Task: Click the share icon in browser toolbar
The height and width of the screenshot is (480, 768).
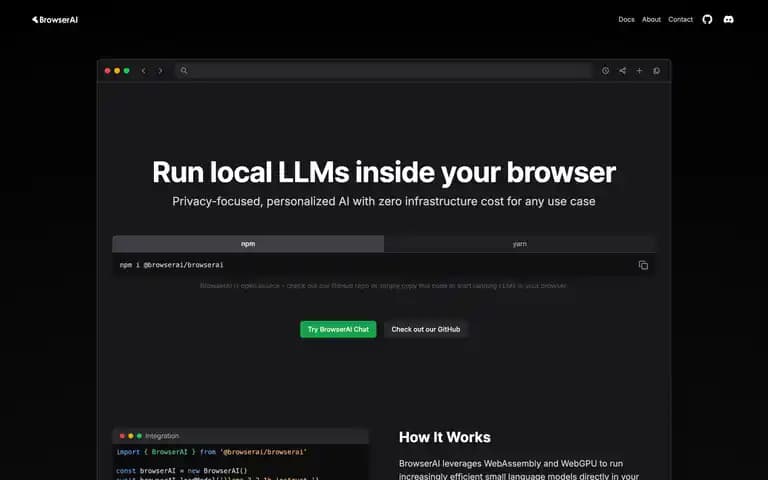Action: point(622,71)
